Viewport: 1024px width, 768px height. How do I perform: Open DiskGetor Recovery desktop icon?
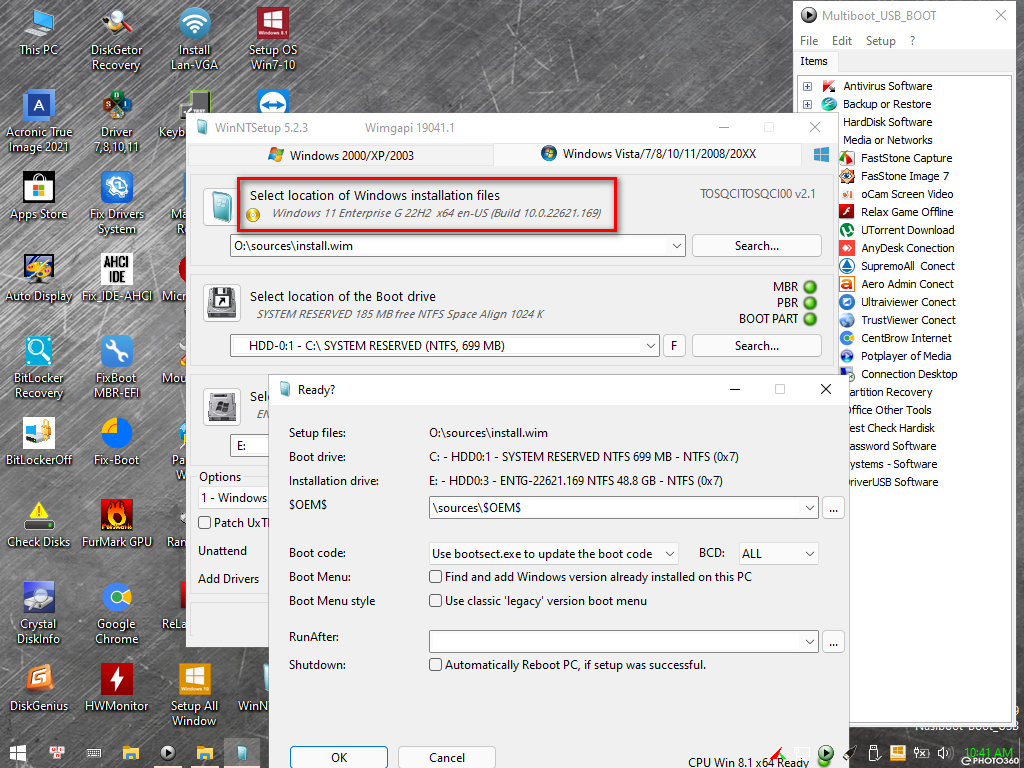point(116,39)
